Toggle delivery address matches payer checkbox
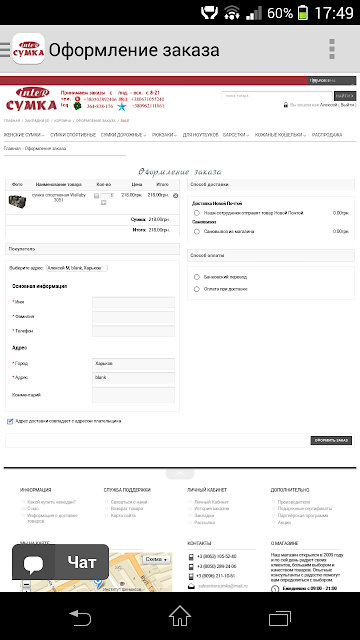The width and height of the screenshot is (360, 640). coord(10,422)
